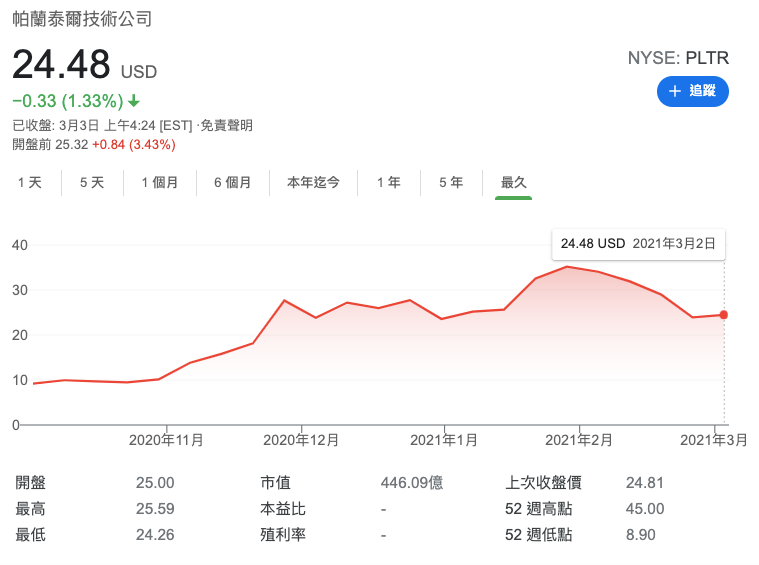Switch to the 6 個月 tab
Image resolution: width=759 pixels, height=565 pixels.
(x=233, y=183)
